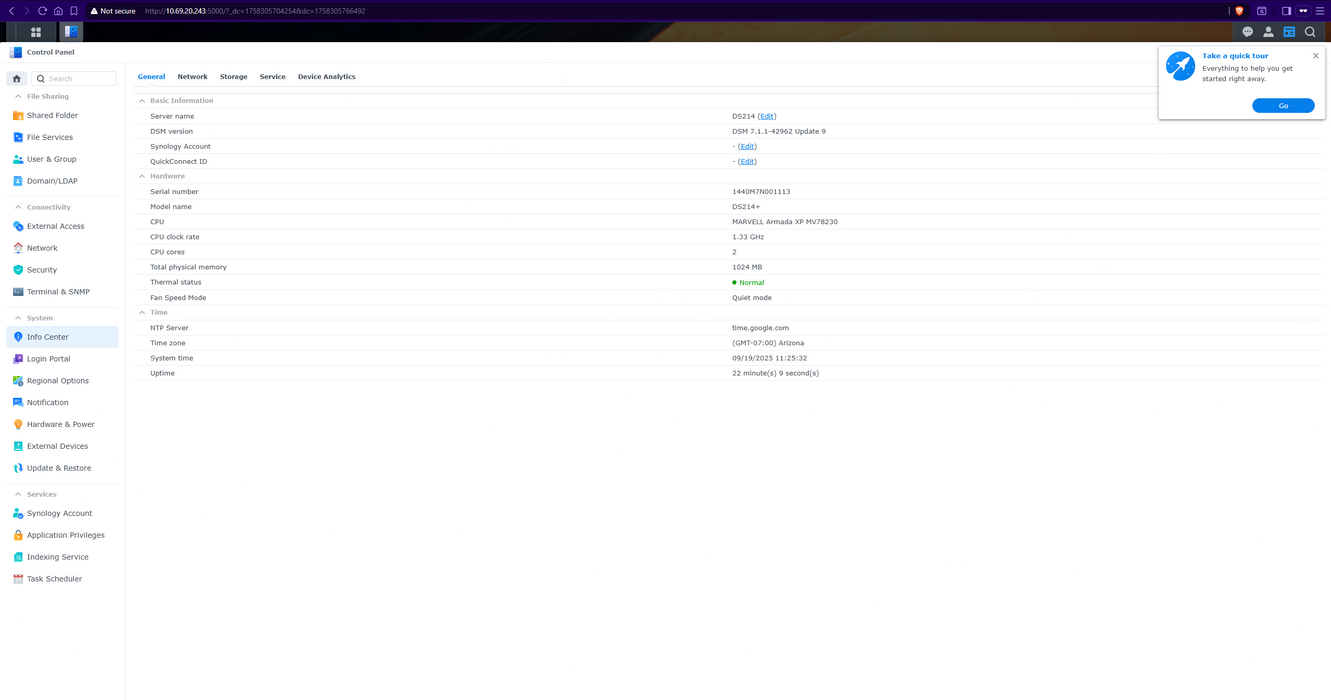
Task: Open Hardware & Power settings
Action: click(x=60, y=425)
